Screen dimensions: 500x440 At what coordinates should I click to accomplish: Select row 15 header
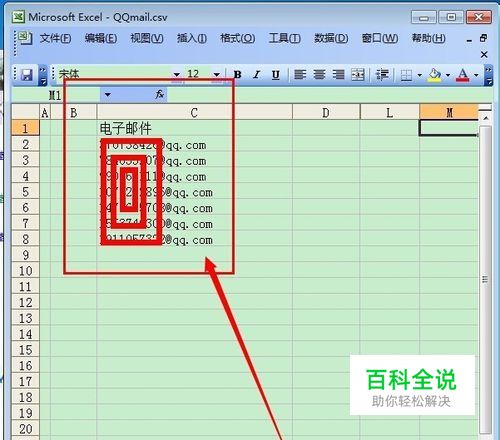pos(25,350)
